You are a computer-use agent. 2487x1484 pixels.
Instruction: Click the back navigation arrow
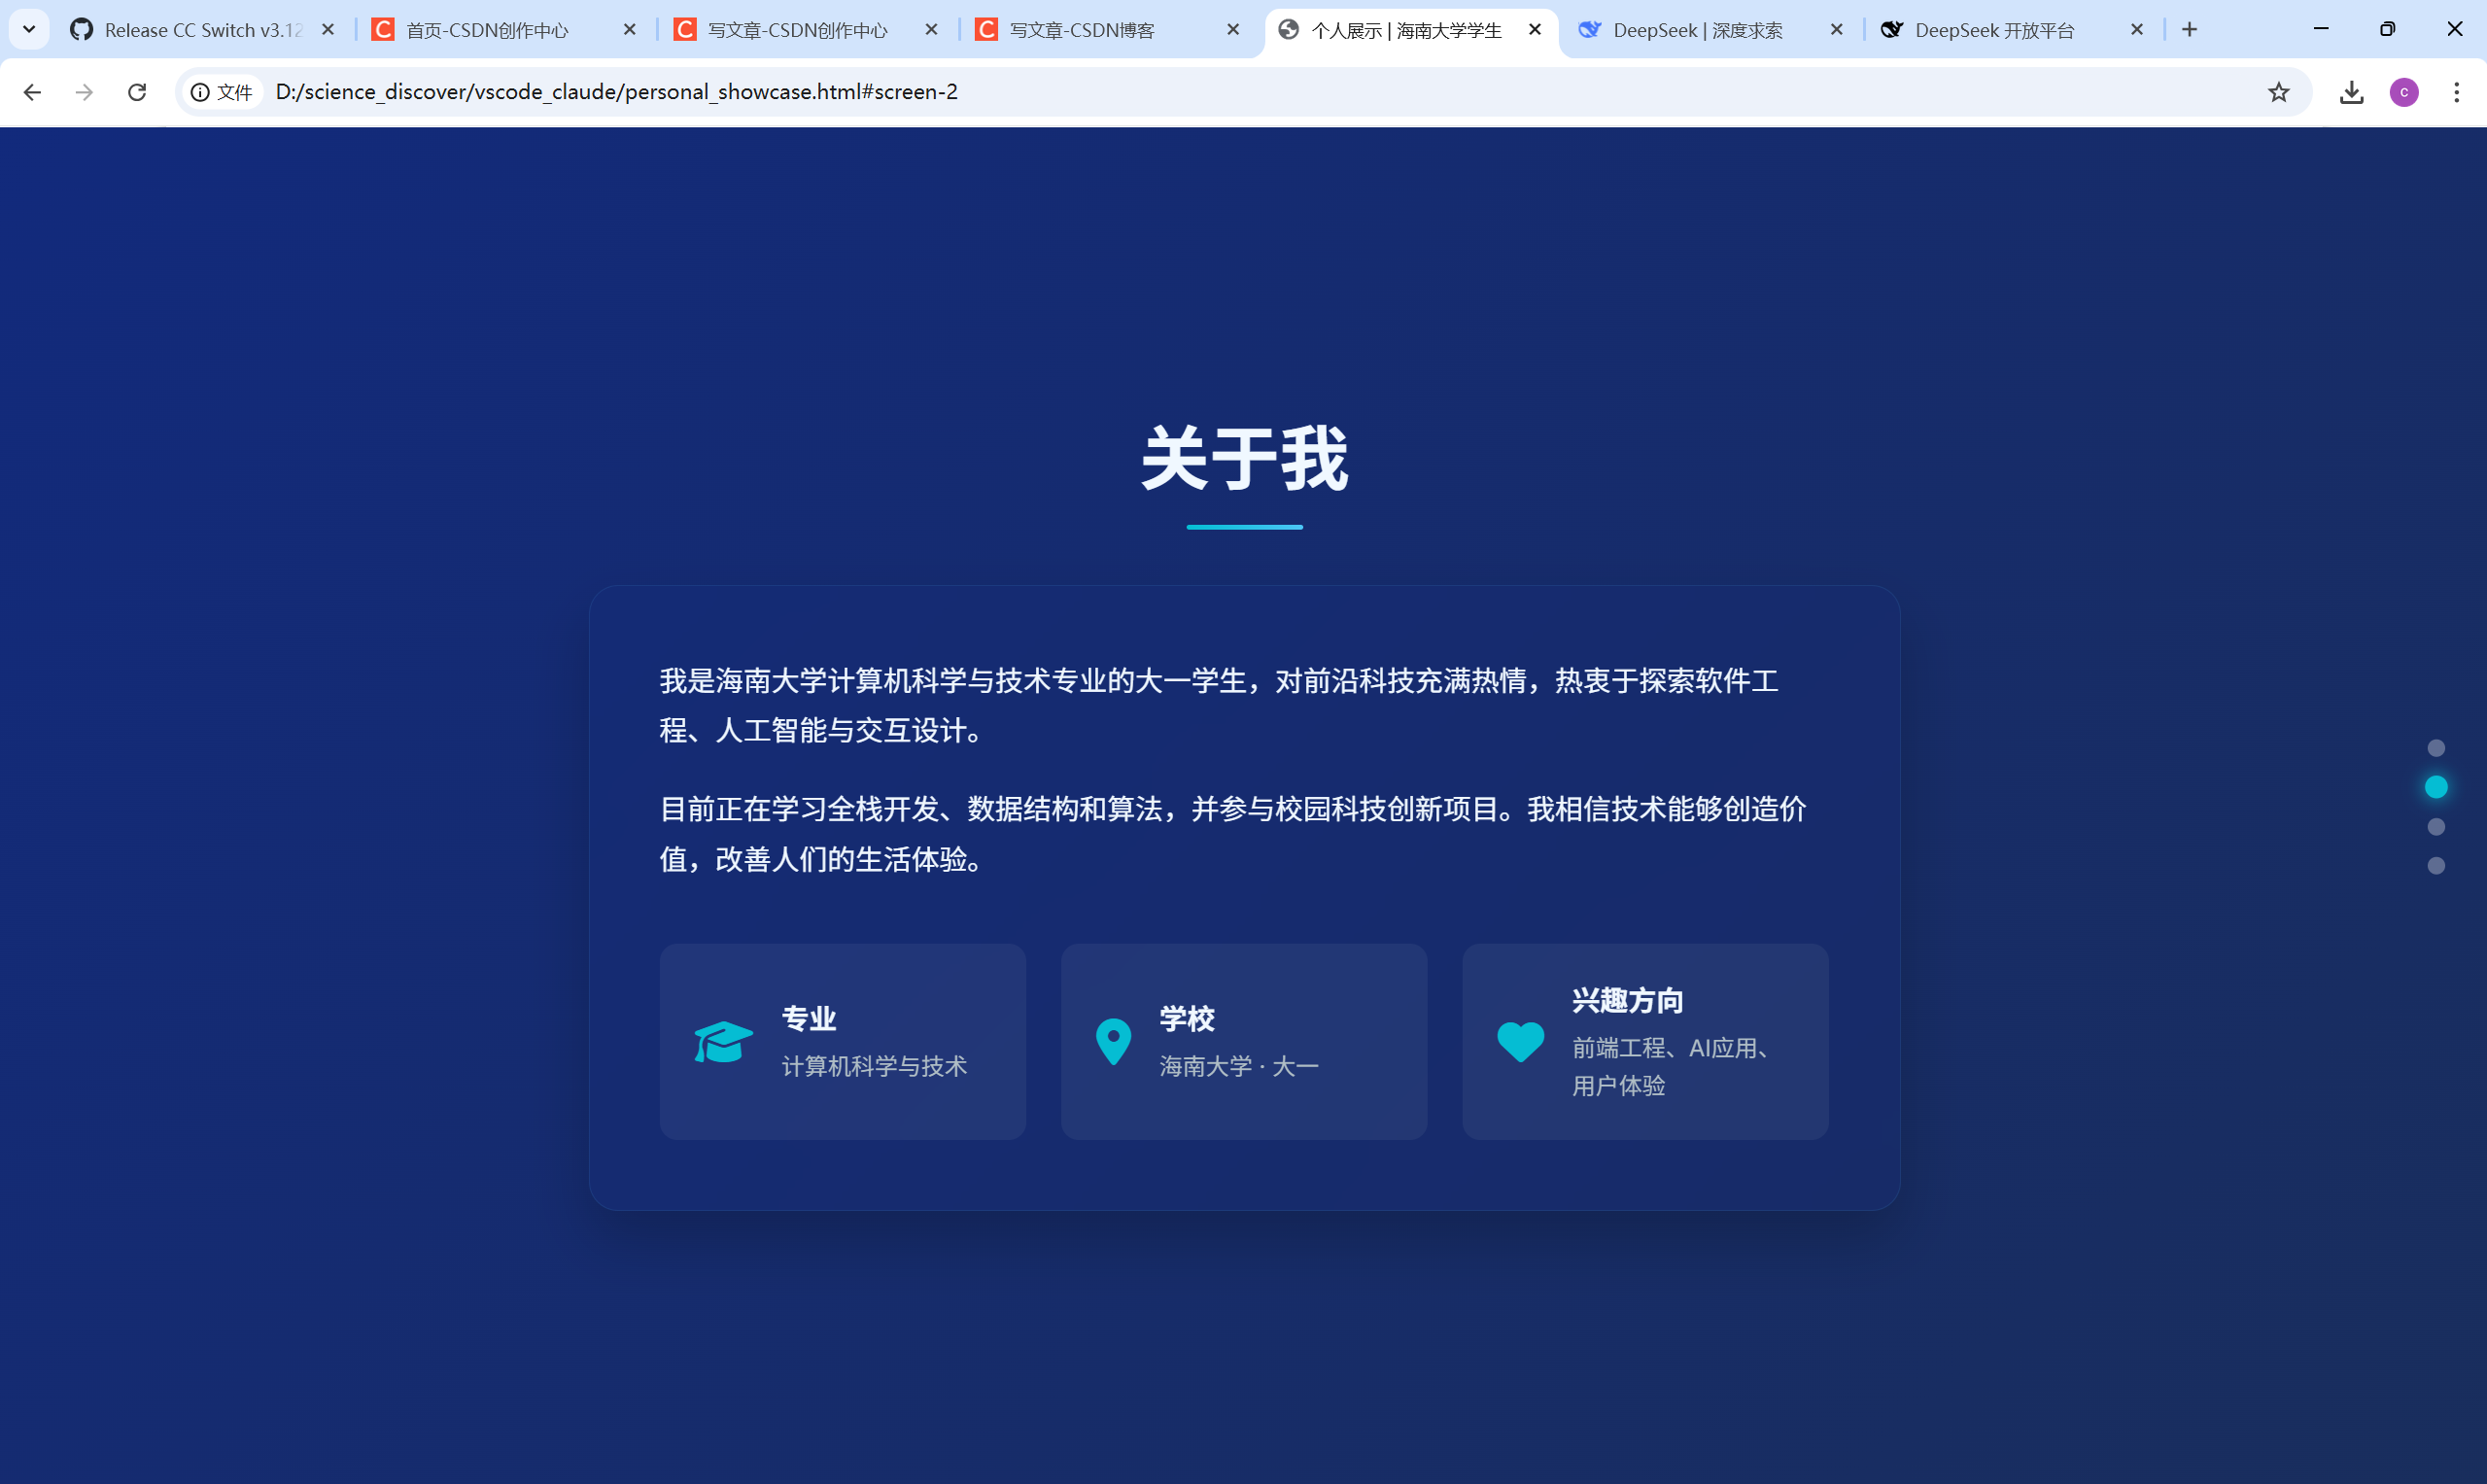point(33,92)
